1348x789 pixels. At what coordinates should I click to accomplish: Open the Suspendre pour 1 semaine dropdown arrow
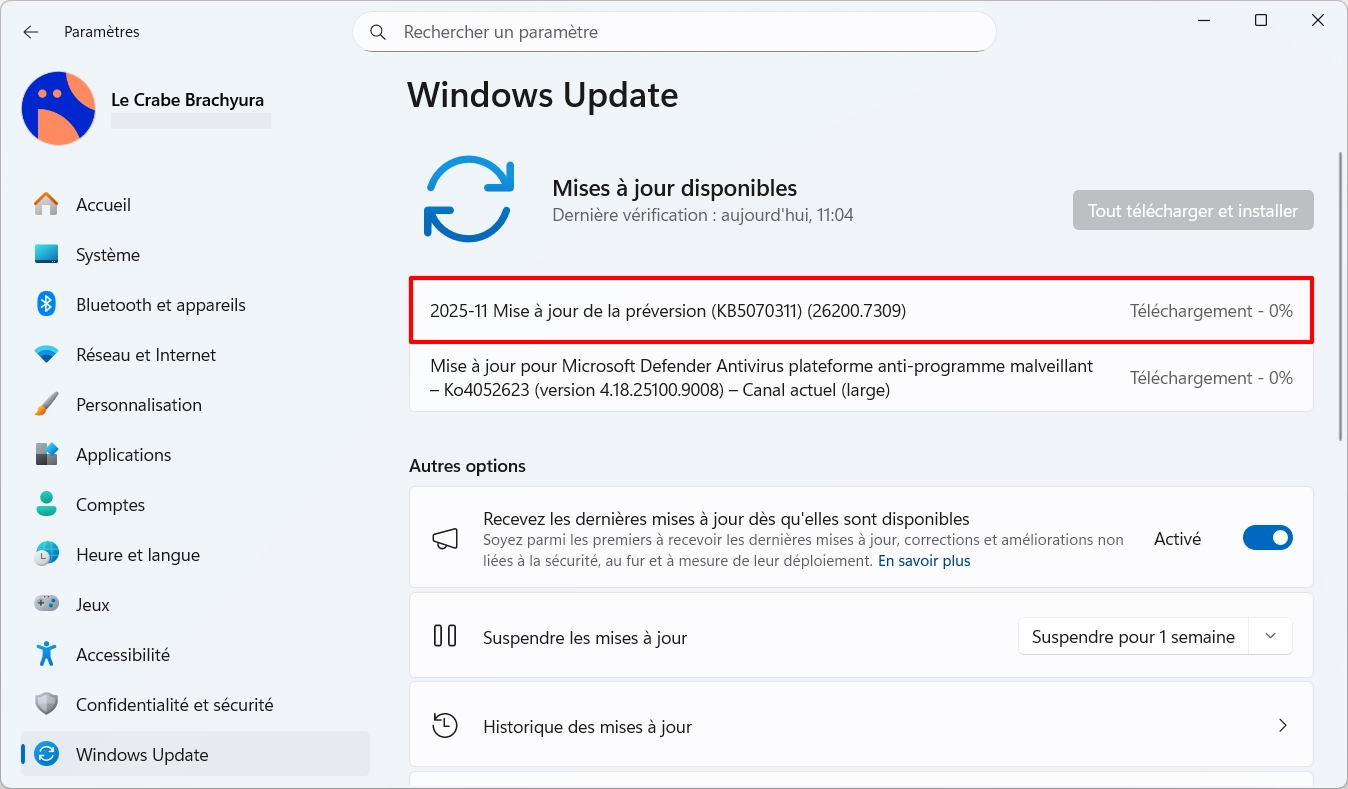coord(1270,637)
